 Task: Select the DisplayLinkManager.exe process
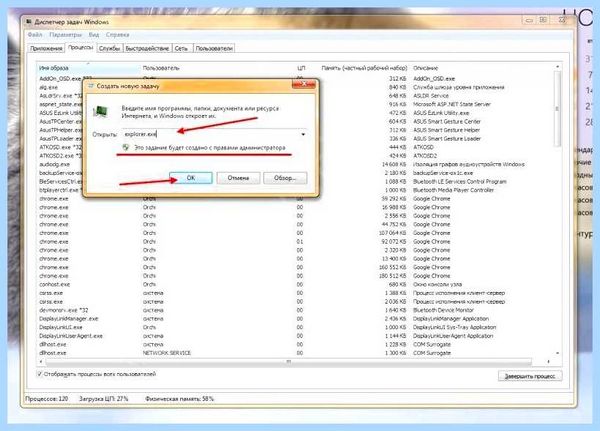[x=295, y=319]
